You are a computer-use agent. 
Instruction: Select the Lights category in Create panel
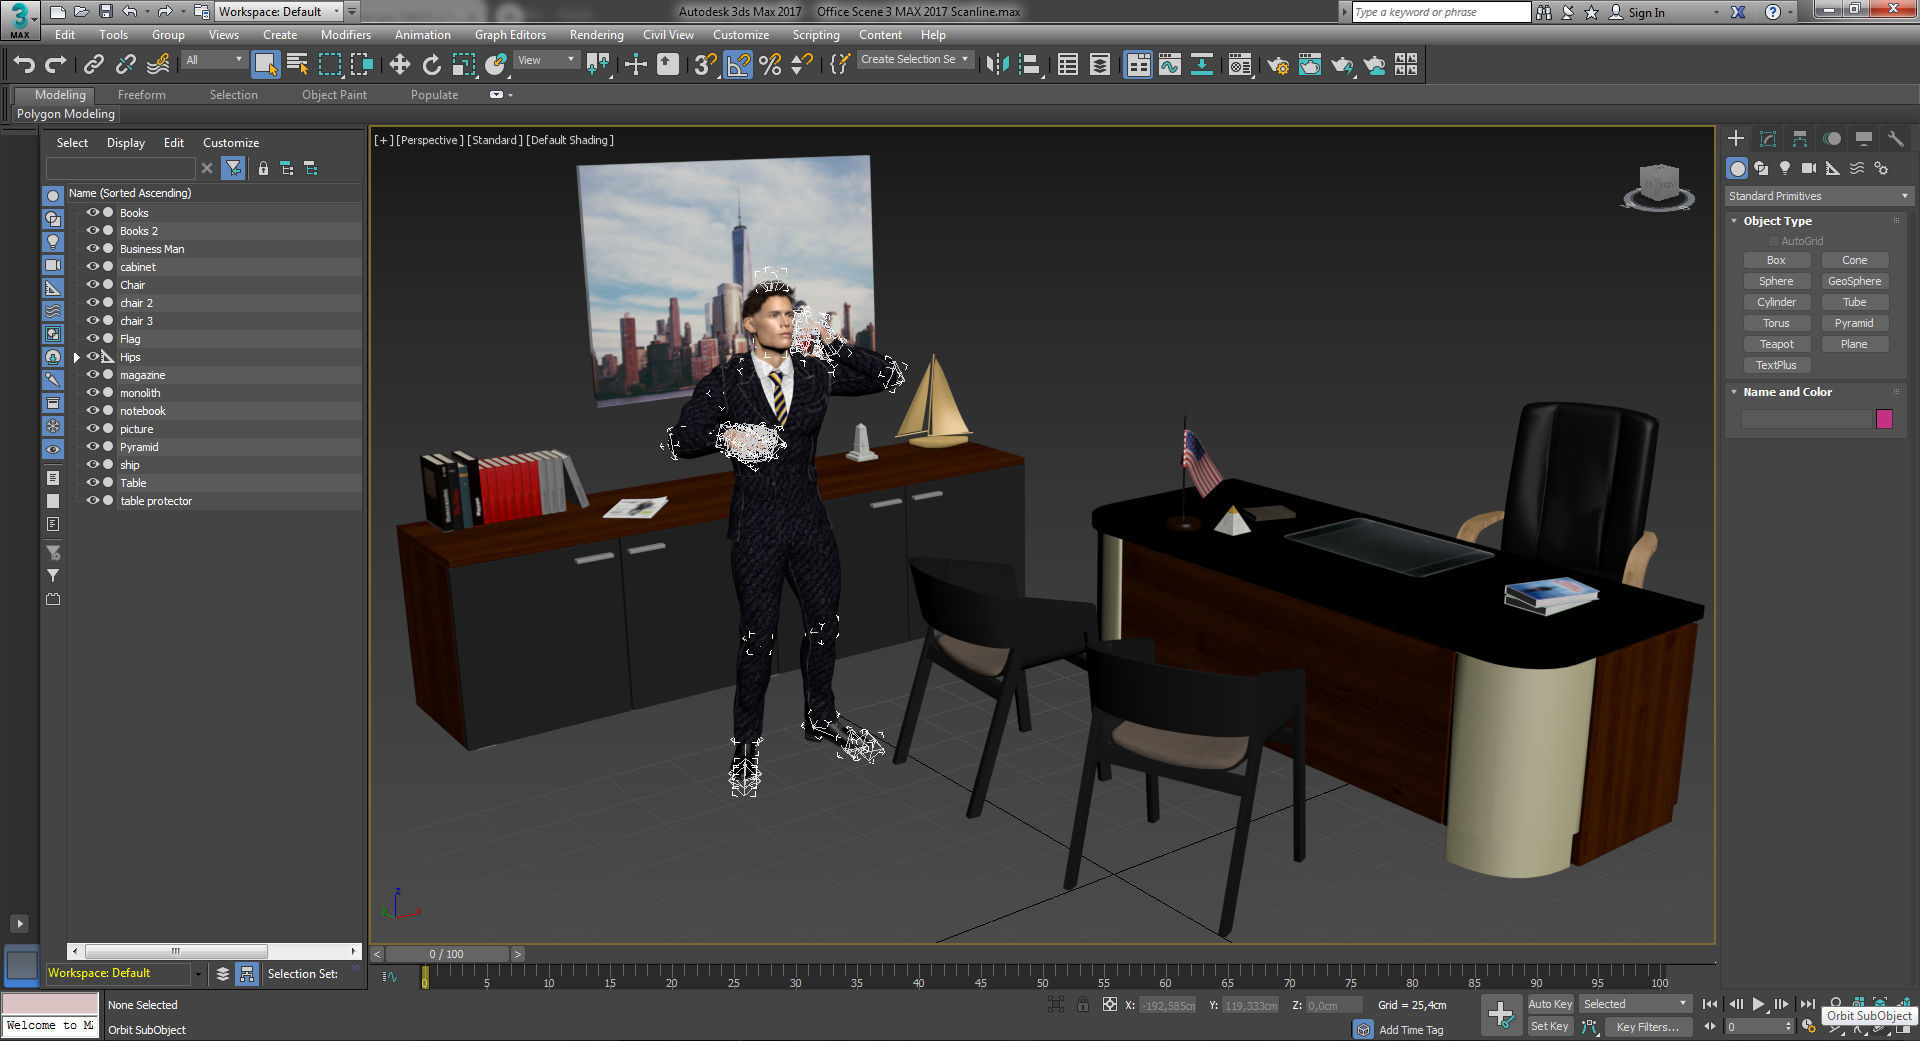[x=1785, y=168]
